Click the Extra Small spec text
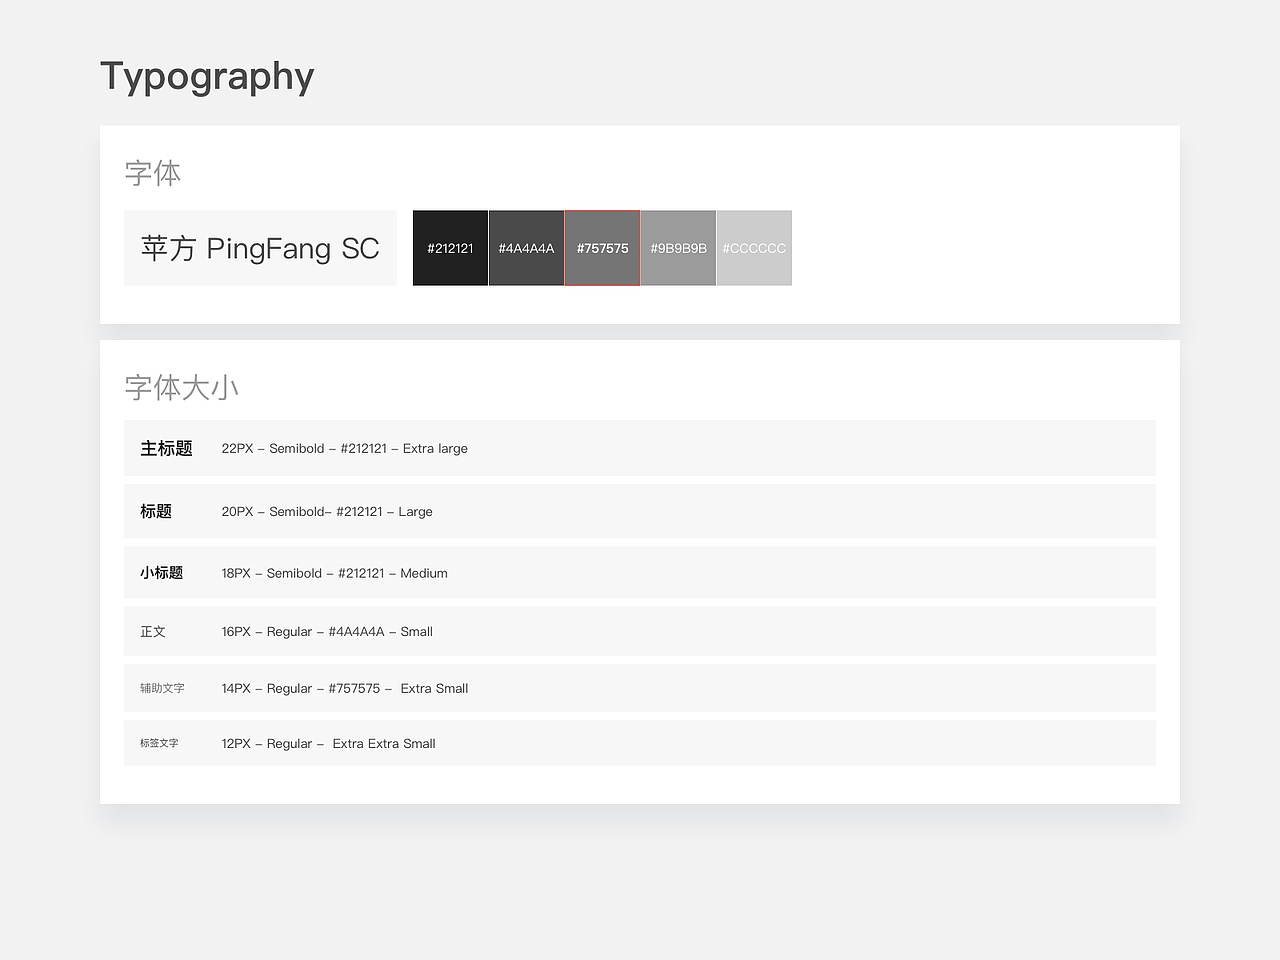This screenshot has width=1280, height=960. click(434, 688)
